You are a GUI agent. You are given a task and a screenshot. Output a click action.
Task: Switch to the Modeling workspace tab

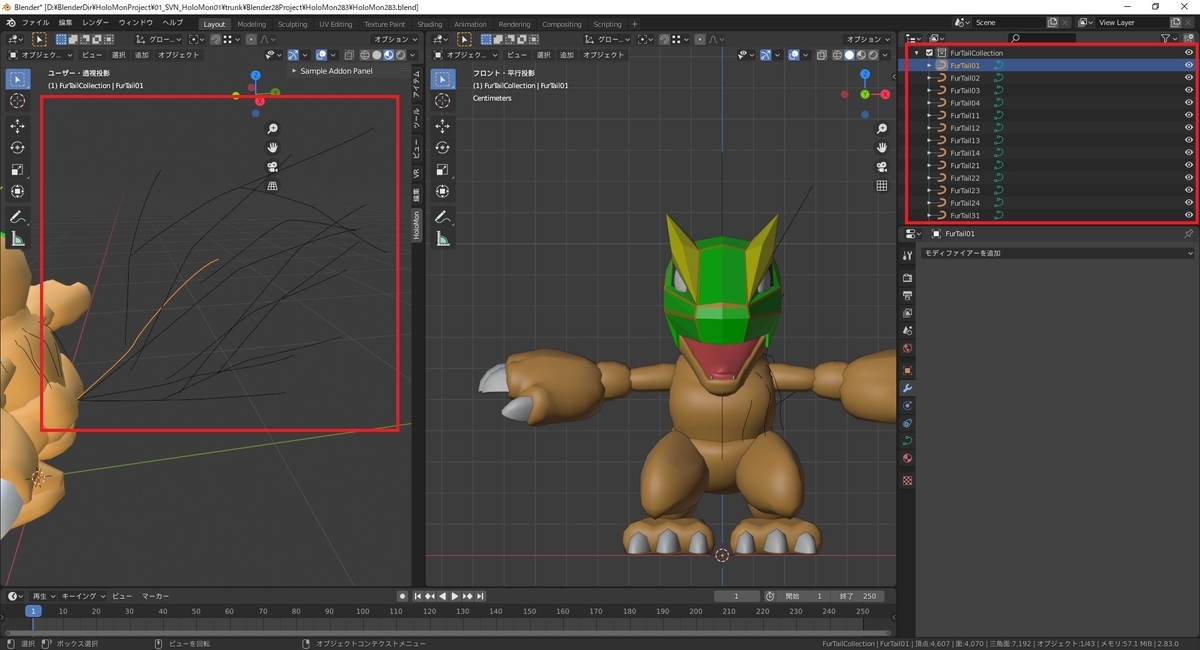252,24
